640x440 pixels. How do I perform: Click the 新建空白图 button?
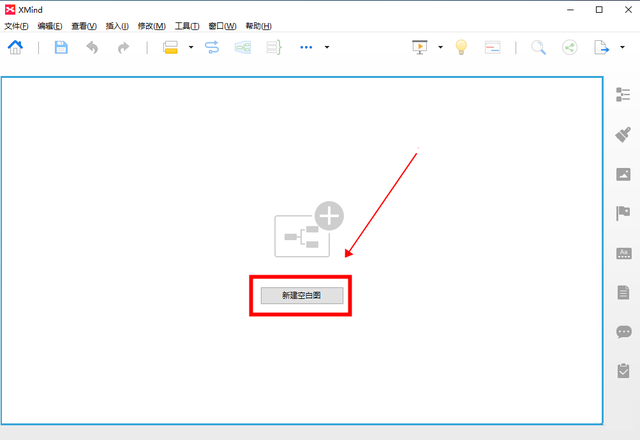pyautogui.click(x=302, y=296)
